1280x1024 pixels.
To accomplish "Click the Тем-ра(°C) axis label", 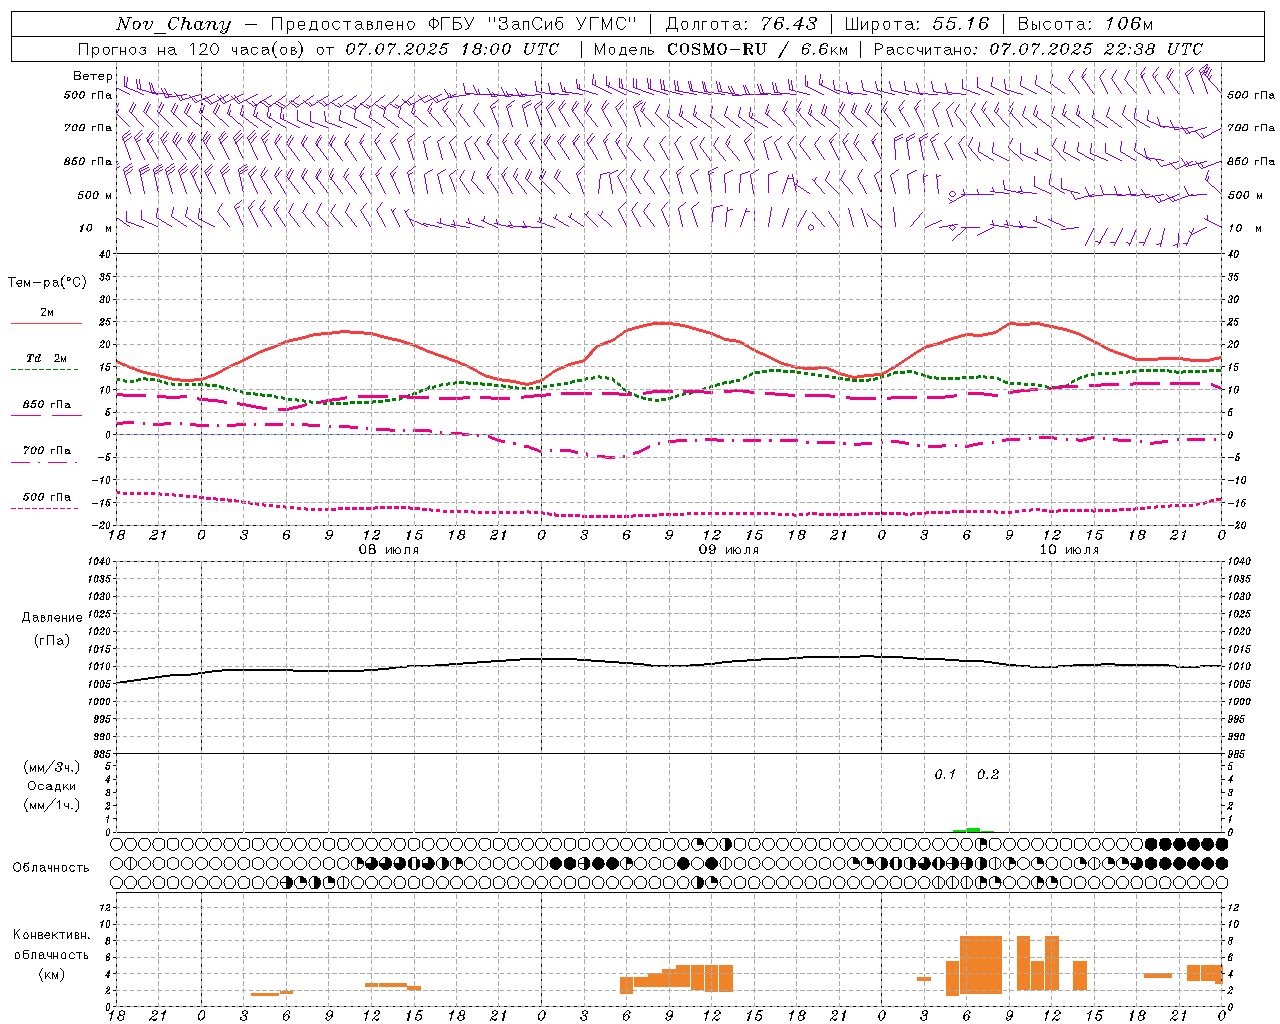I will pos(47,283).
